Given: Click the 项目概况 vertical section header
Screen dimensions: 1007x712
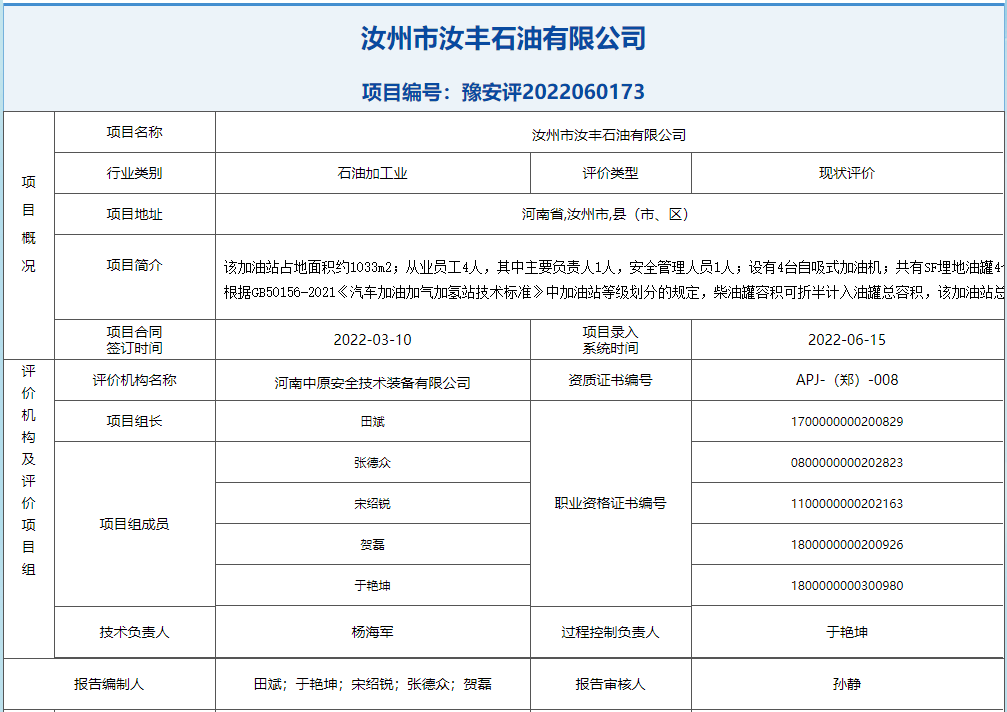Looking at the screenshot, I should (29, 223).
